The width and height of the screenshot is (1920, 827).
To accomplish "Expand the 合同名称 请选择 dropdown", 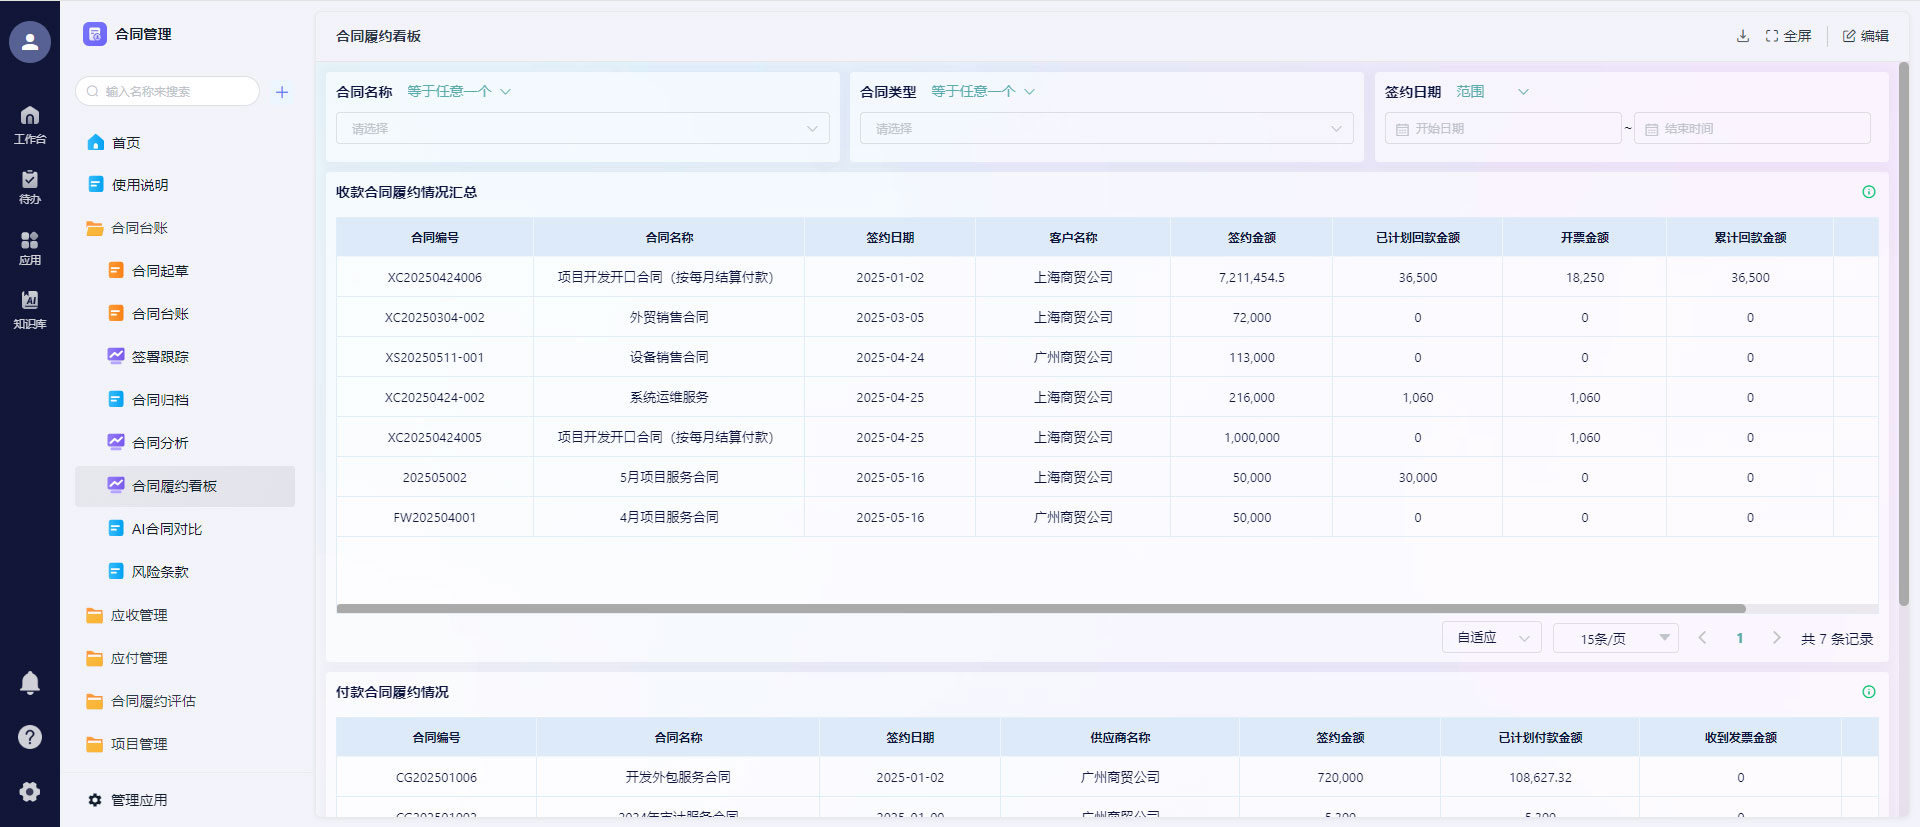I will click(x=583, y=129).
